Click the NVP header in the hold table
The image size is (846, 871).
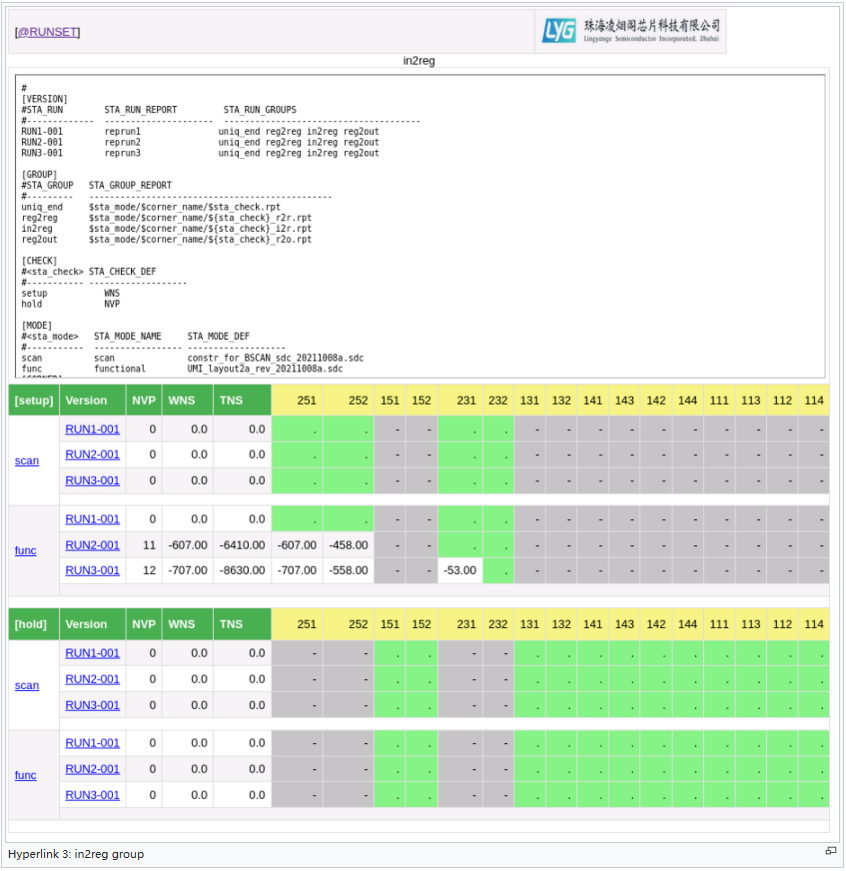144,624
